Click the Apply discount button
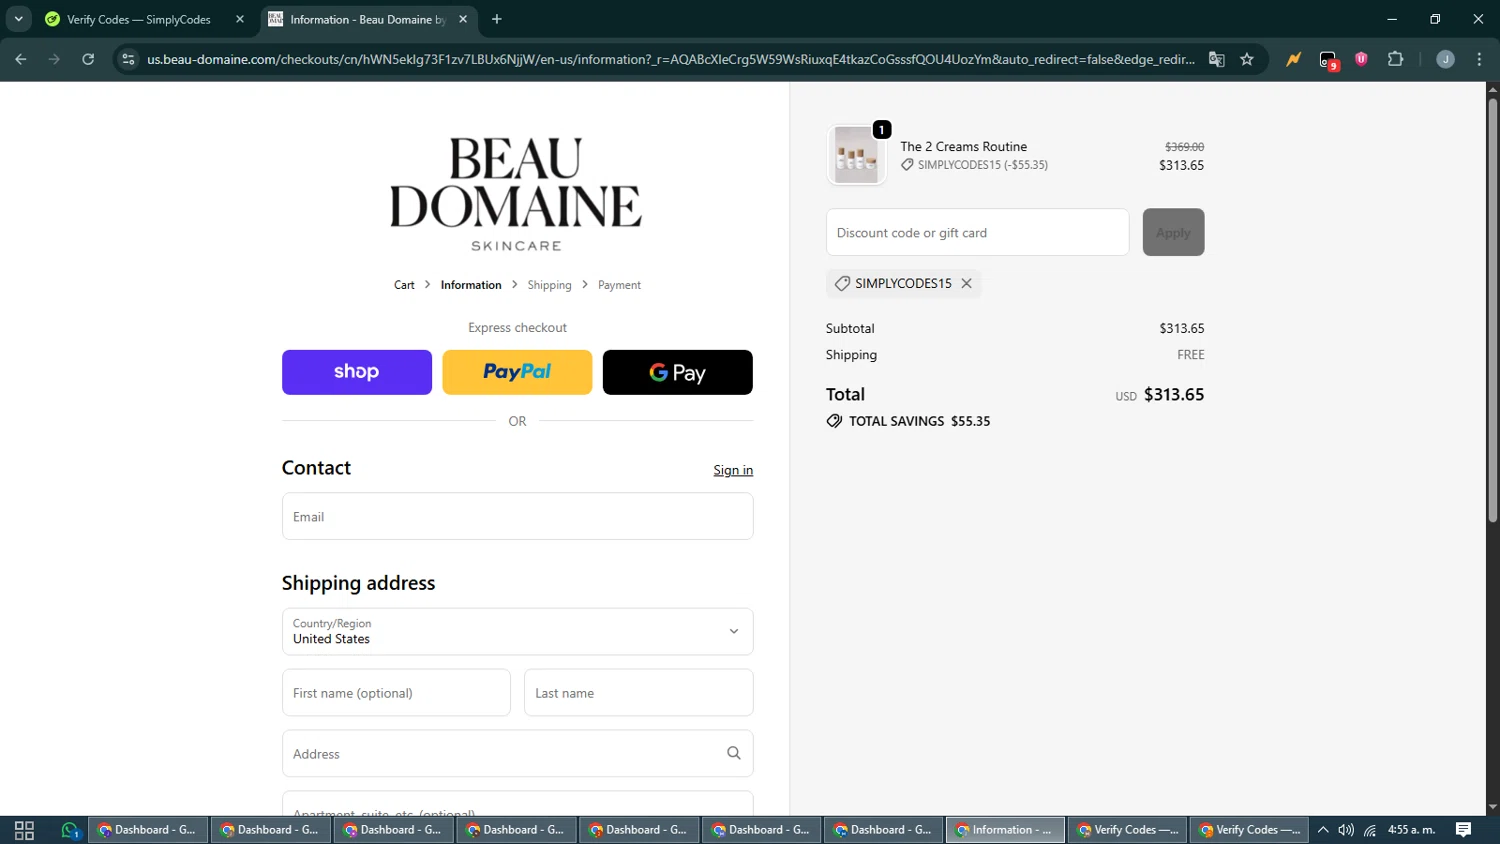 (x=1174, y=232)
